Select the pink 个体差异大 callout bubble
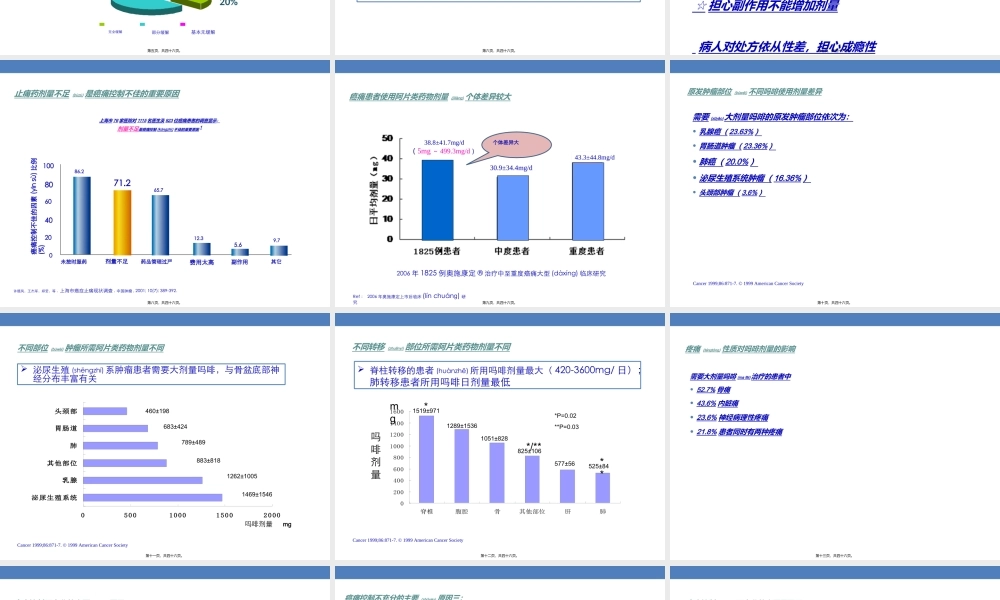This screenshot has height=600, width=1000. coord(512,145)
